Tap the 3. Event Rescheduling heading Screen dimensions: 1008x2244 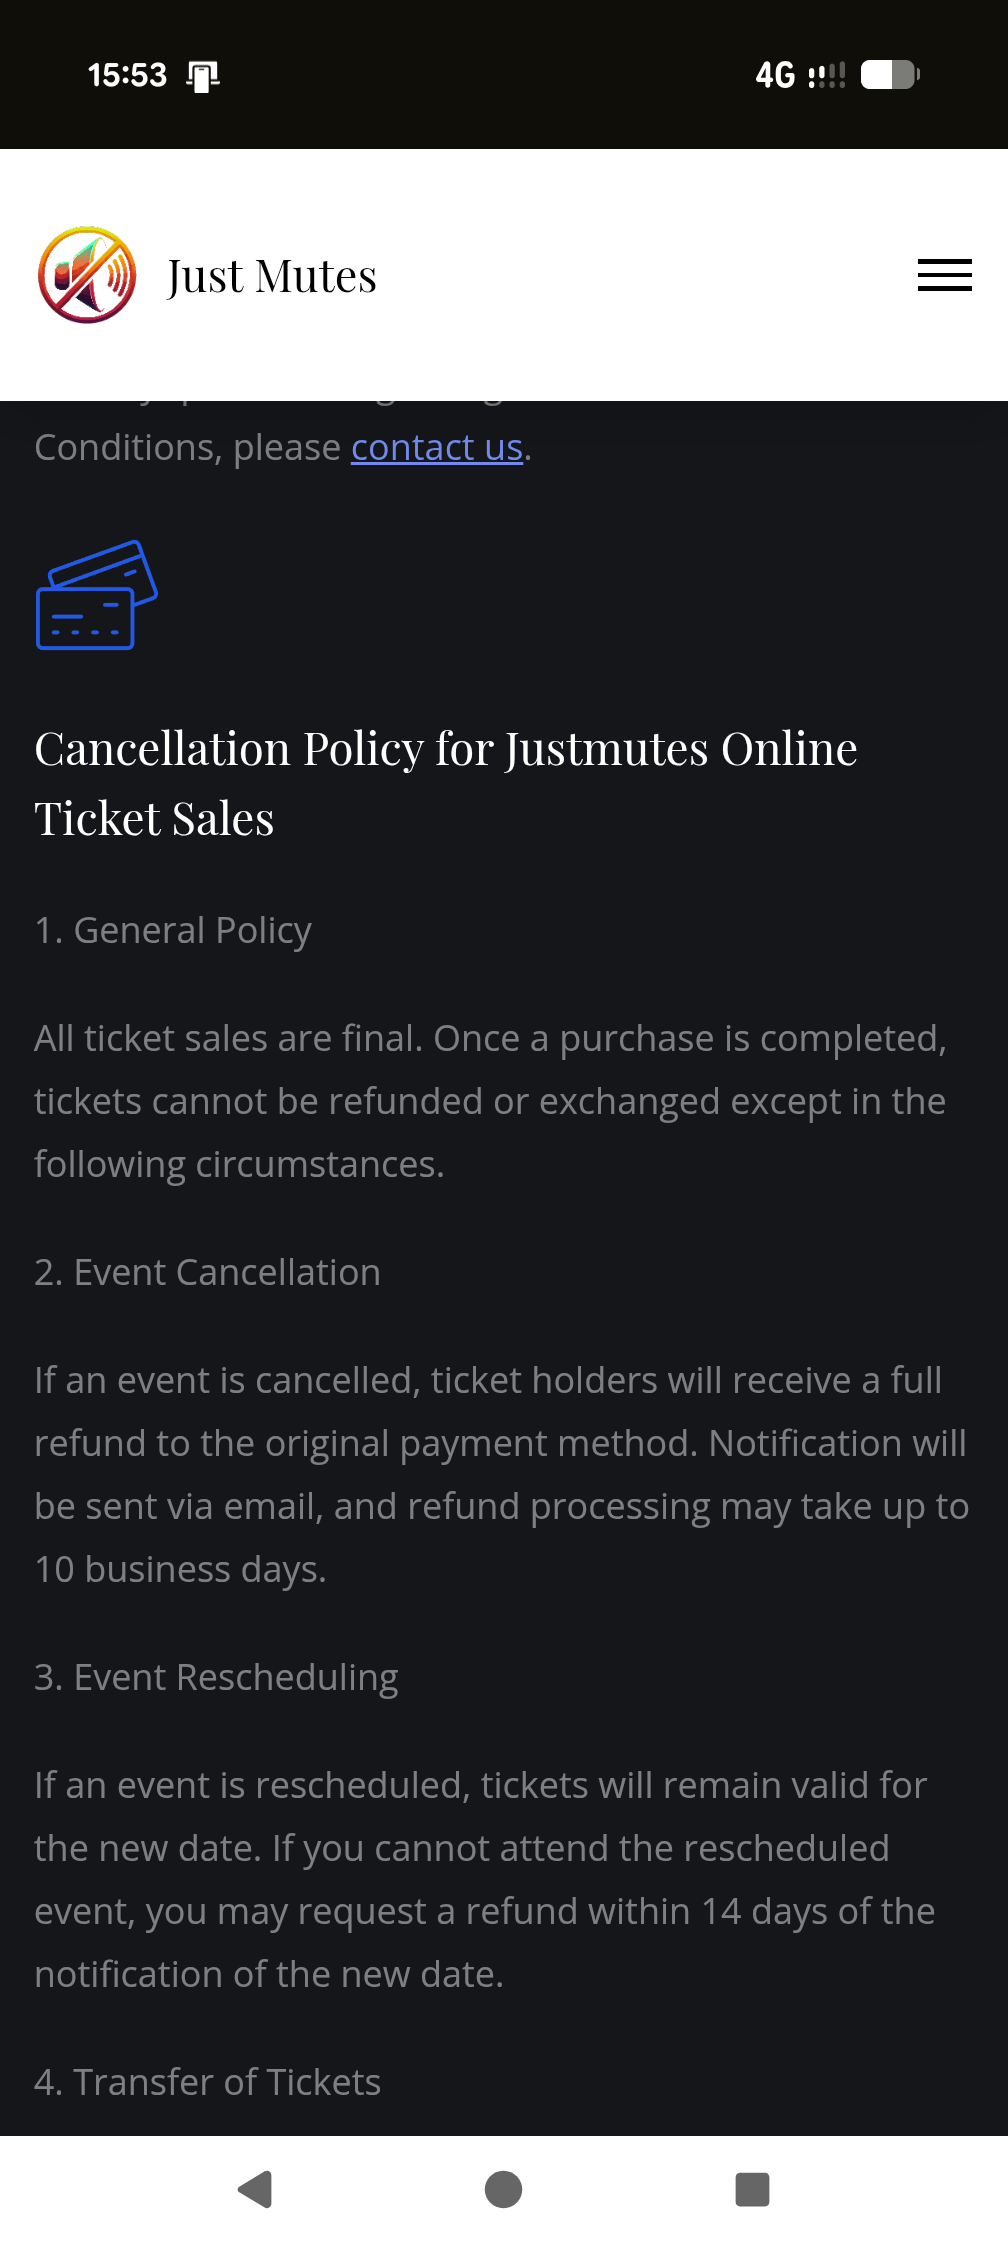pos(216,1677)
